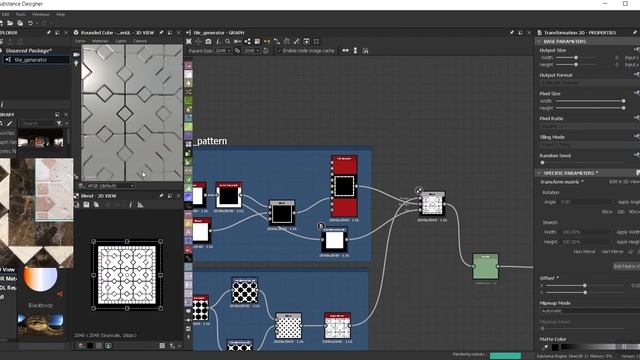Click the Random Seed expose icon
The width and height of the screenshot is (640, 360).
(x=636, y=155)
